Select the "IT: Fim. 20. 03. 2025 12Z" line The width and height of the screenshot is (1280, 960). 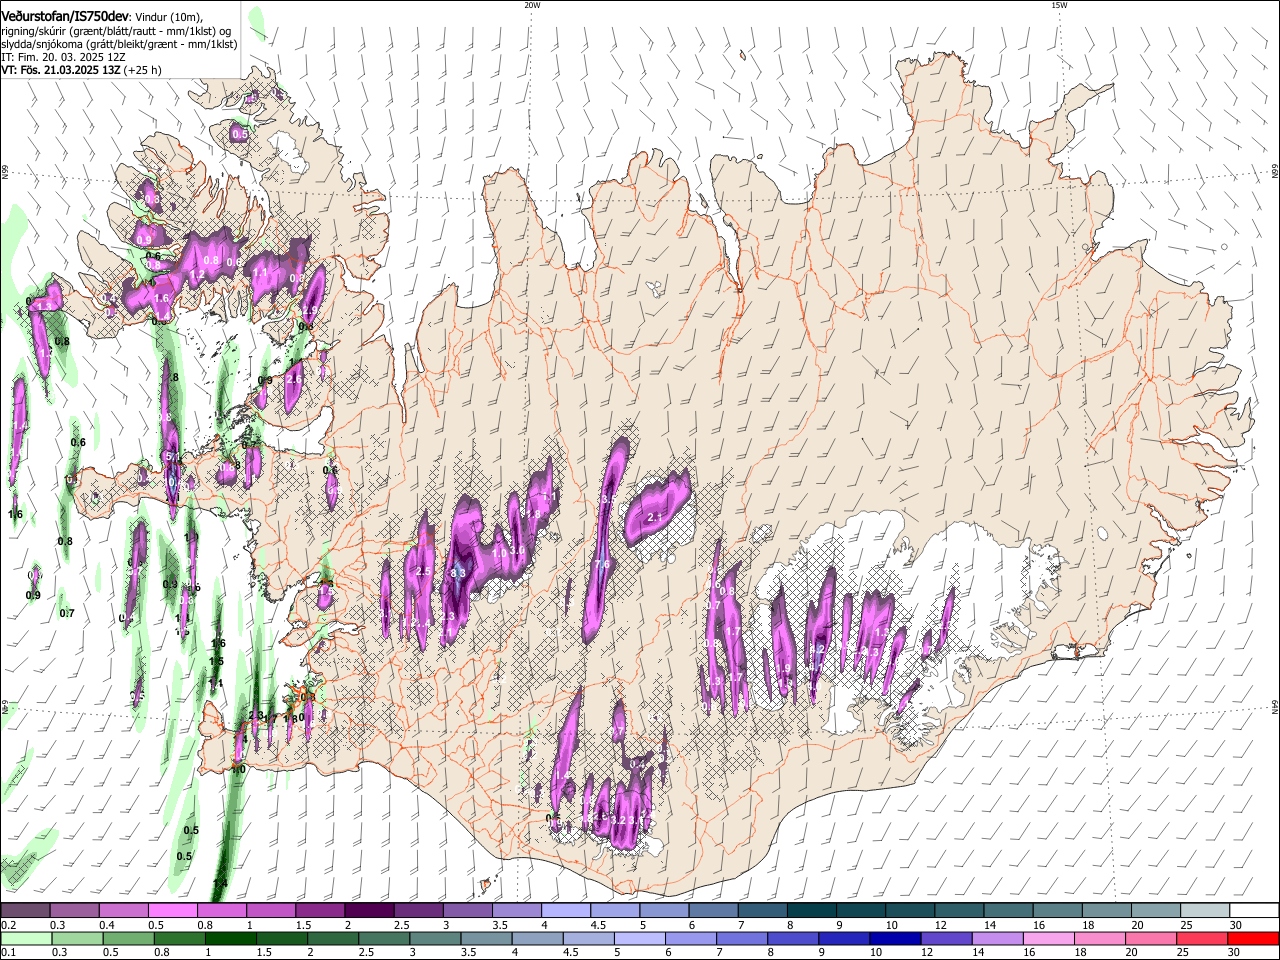click(63, 57)
